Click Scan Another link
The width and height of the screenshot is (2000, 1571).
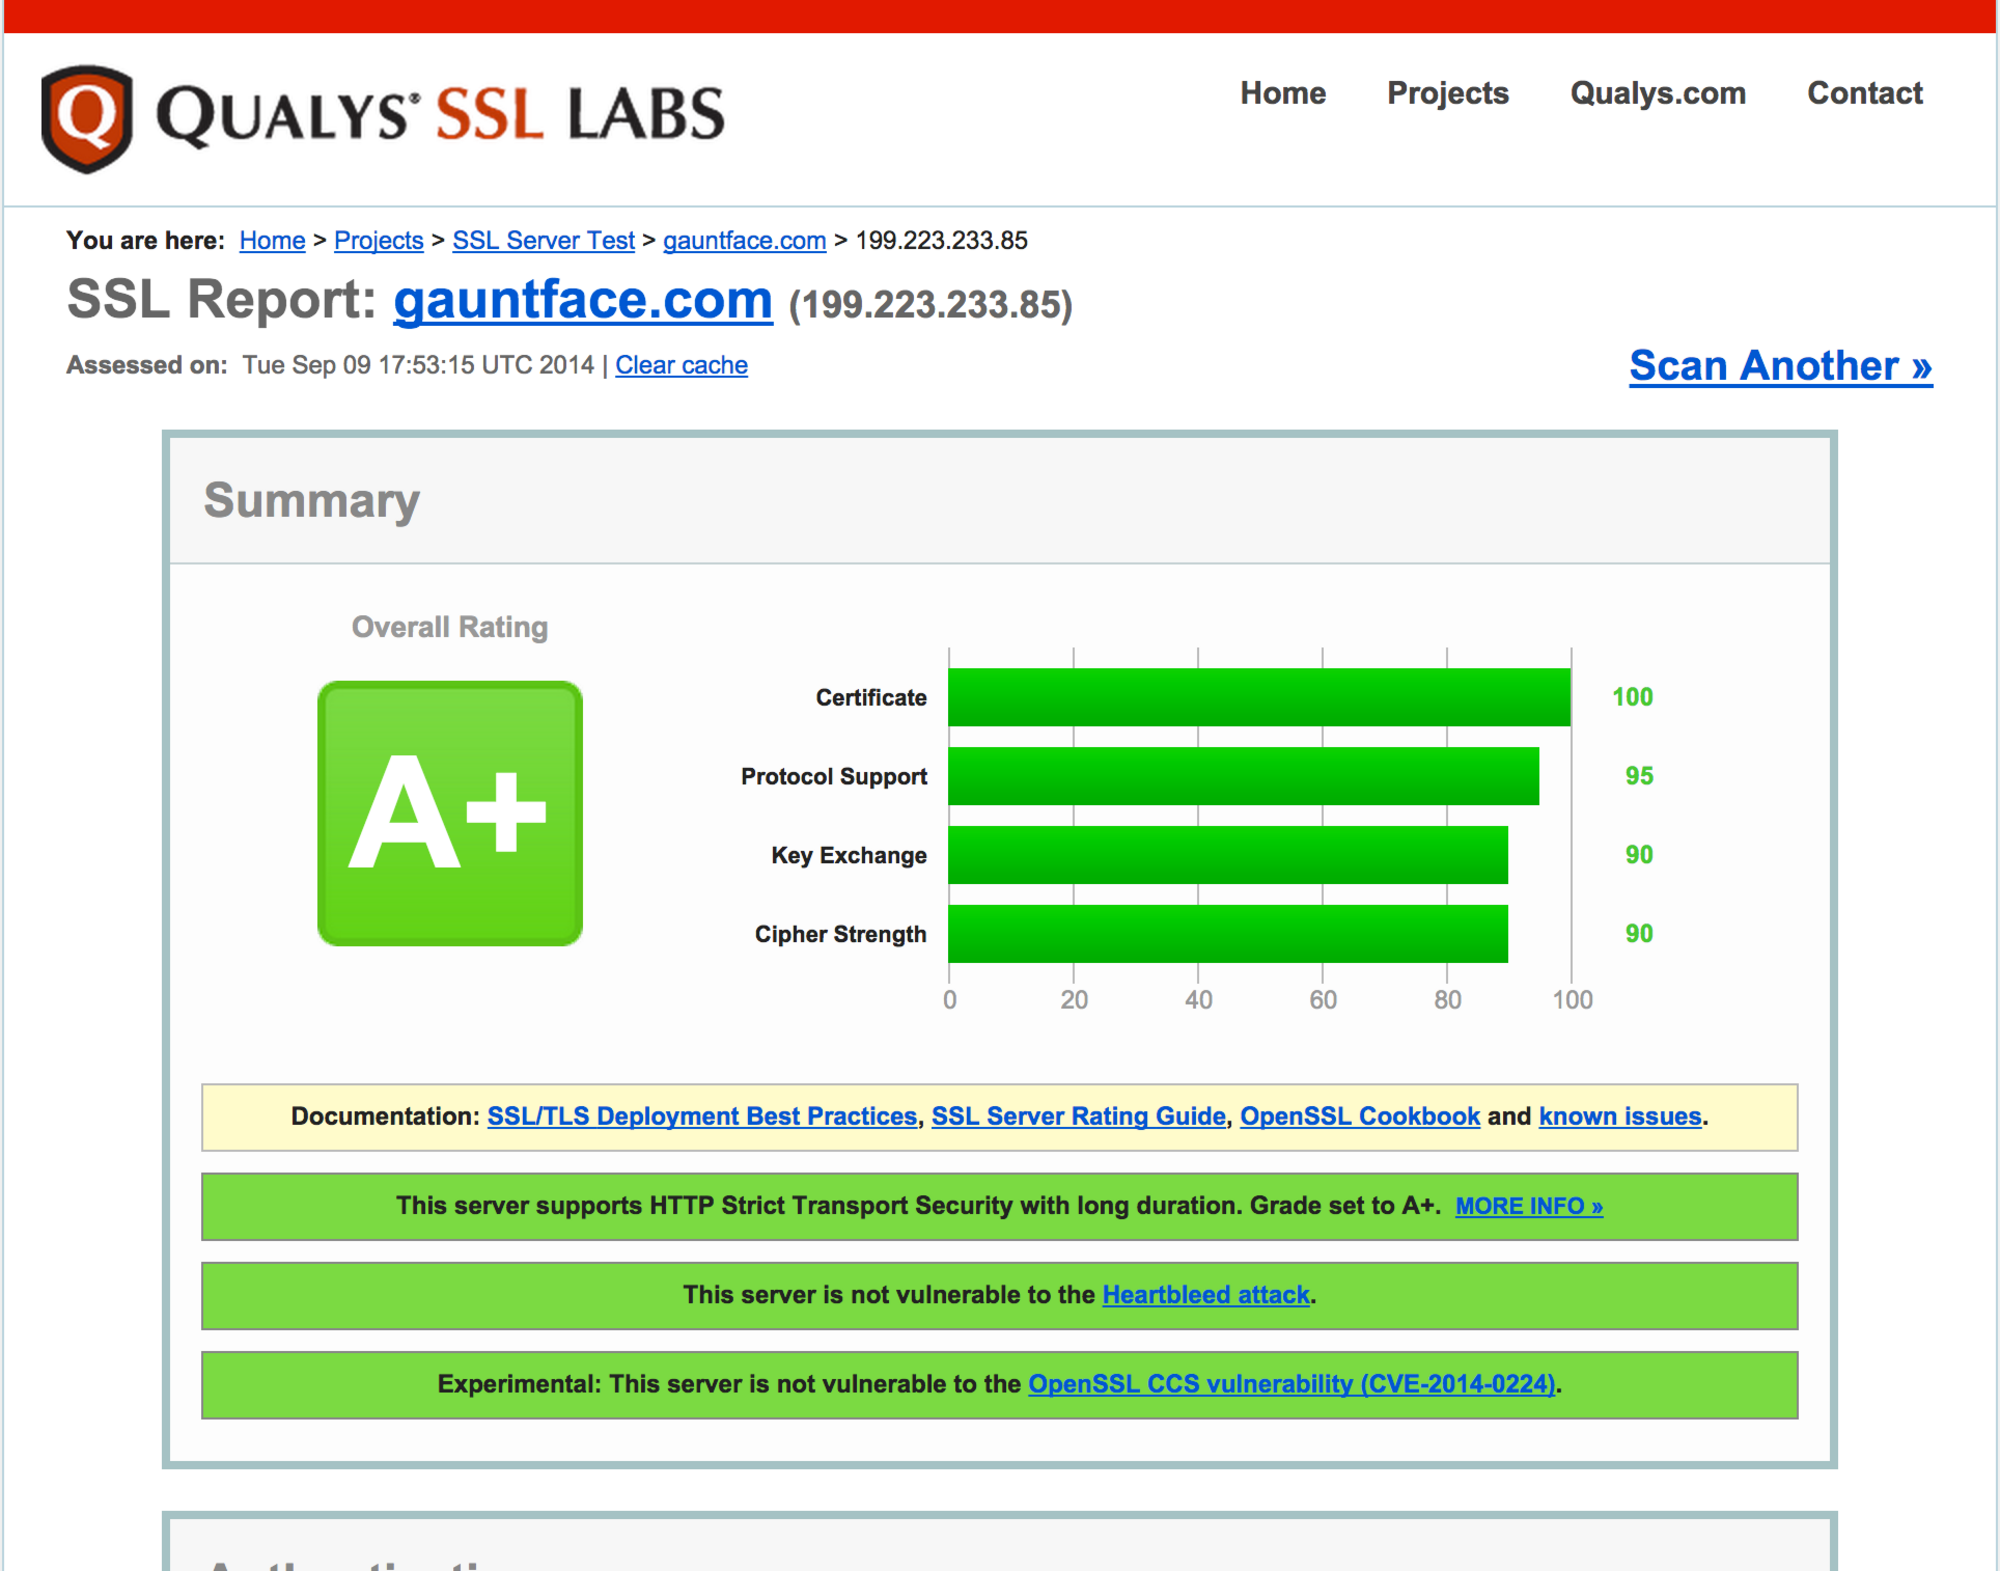pos(1780,366)
